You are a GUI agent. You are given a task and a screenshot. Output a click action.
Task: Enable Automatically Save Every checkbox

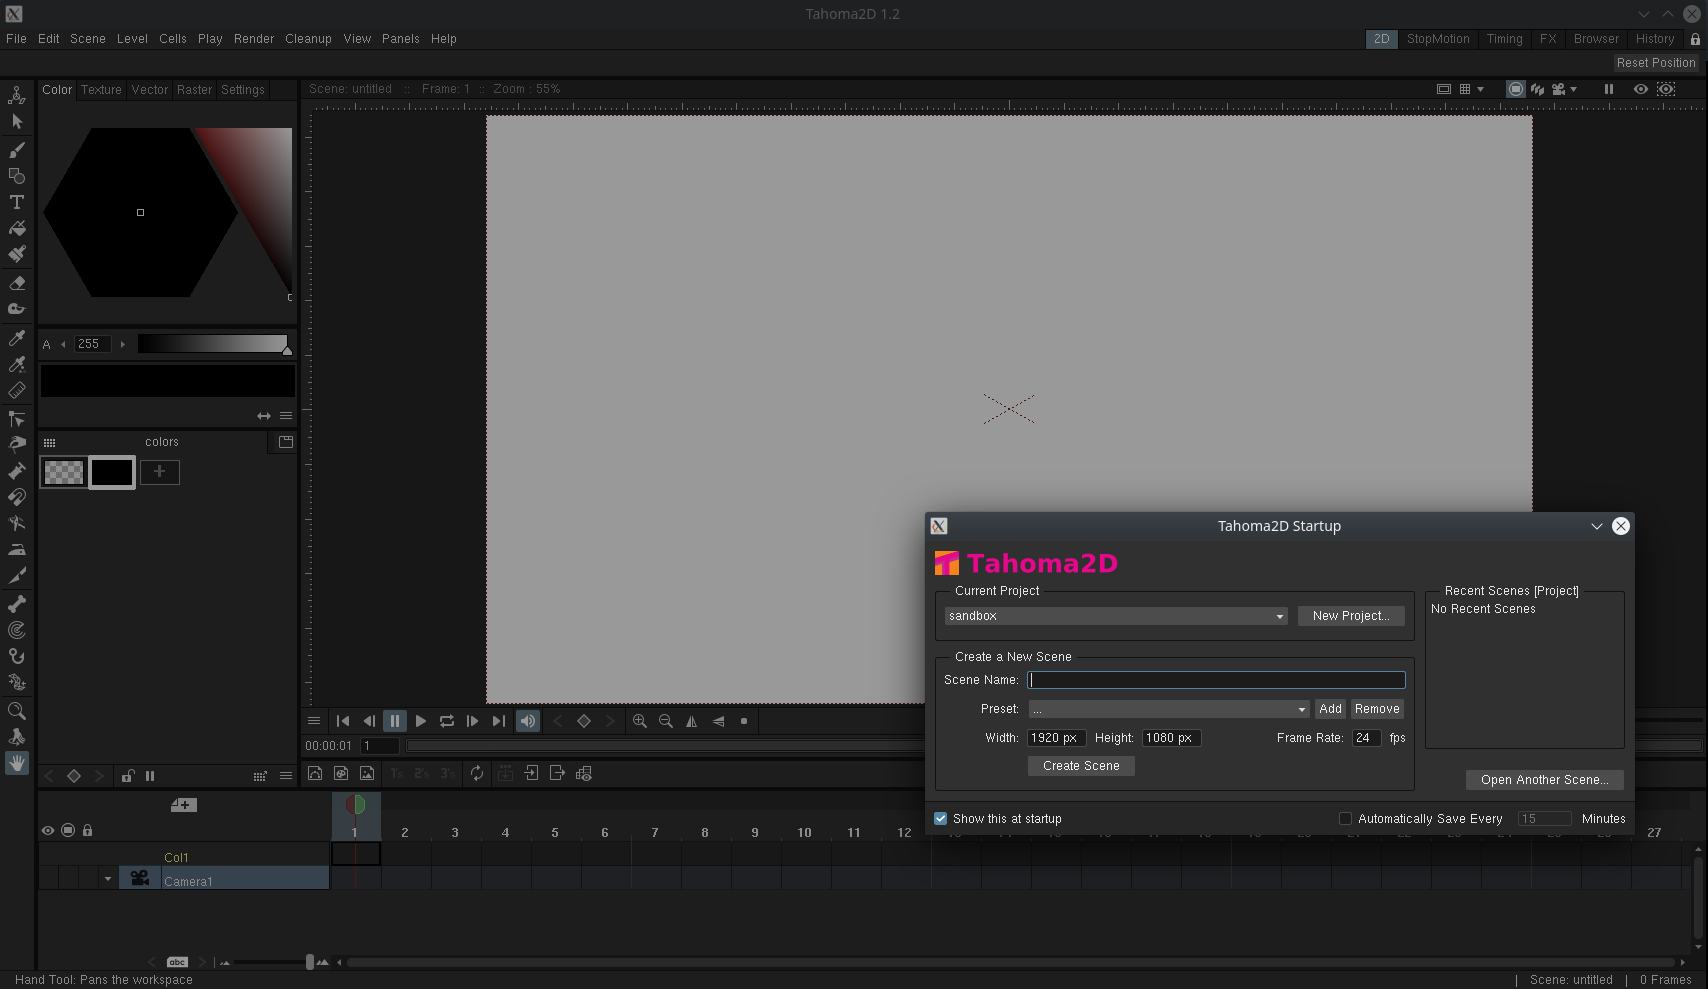pyautogui.click(x=1345, y=818)
